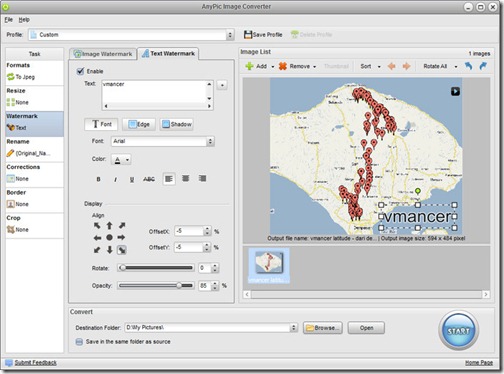Open the text Color picker dropdown
504x374 pixels.
121,160
